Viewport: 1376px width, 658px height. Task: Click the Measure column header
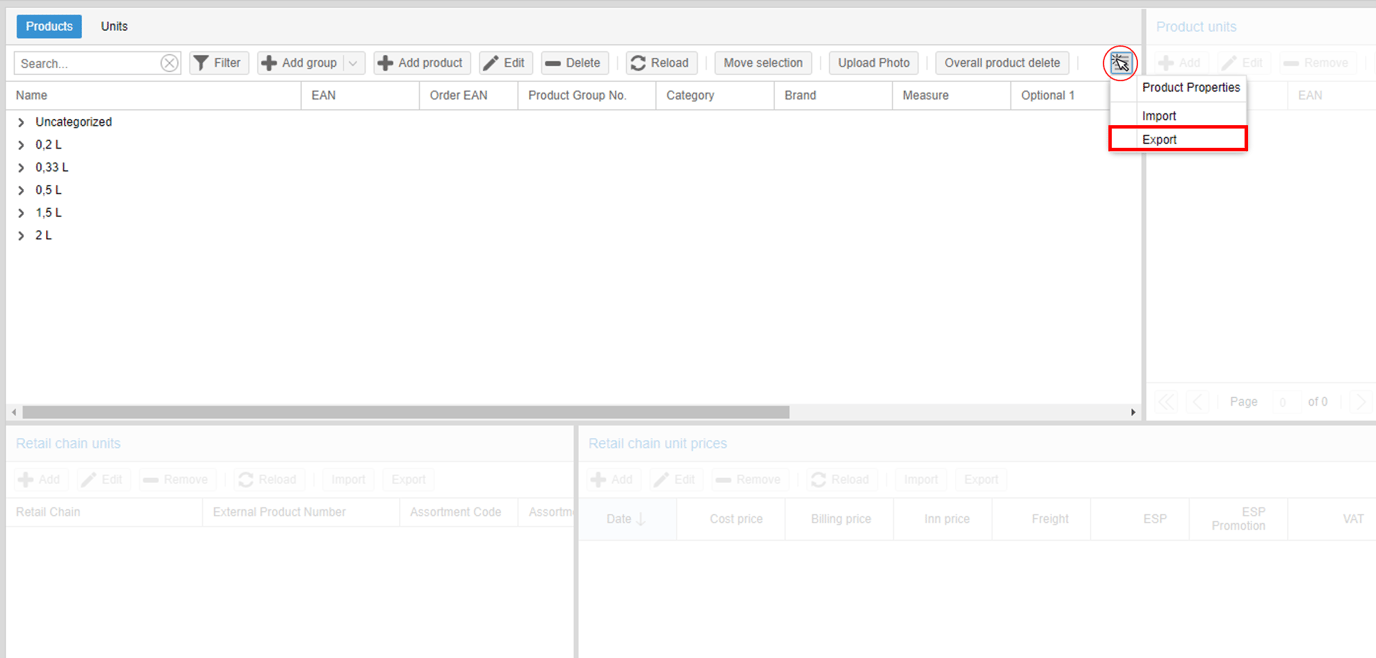[x=951, y=95]
